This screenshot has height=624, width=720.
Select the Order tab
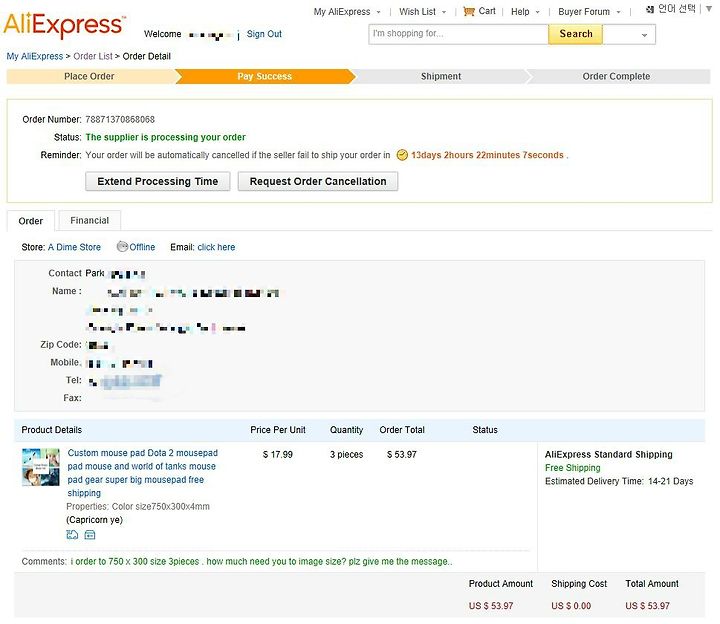(x=31, y=221)
